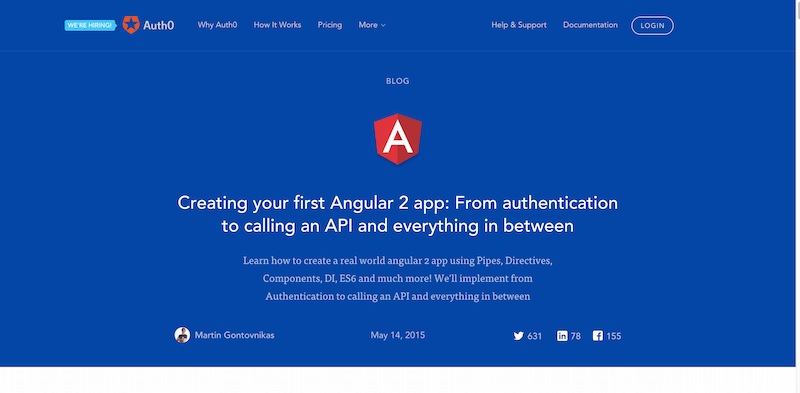Click the Twitter share count 631
This screenshot has width=800, height=393.
pos(535,336)
